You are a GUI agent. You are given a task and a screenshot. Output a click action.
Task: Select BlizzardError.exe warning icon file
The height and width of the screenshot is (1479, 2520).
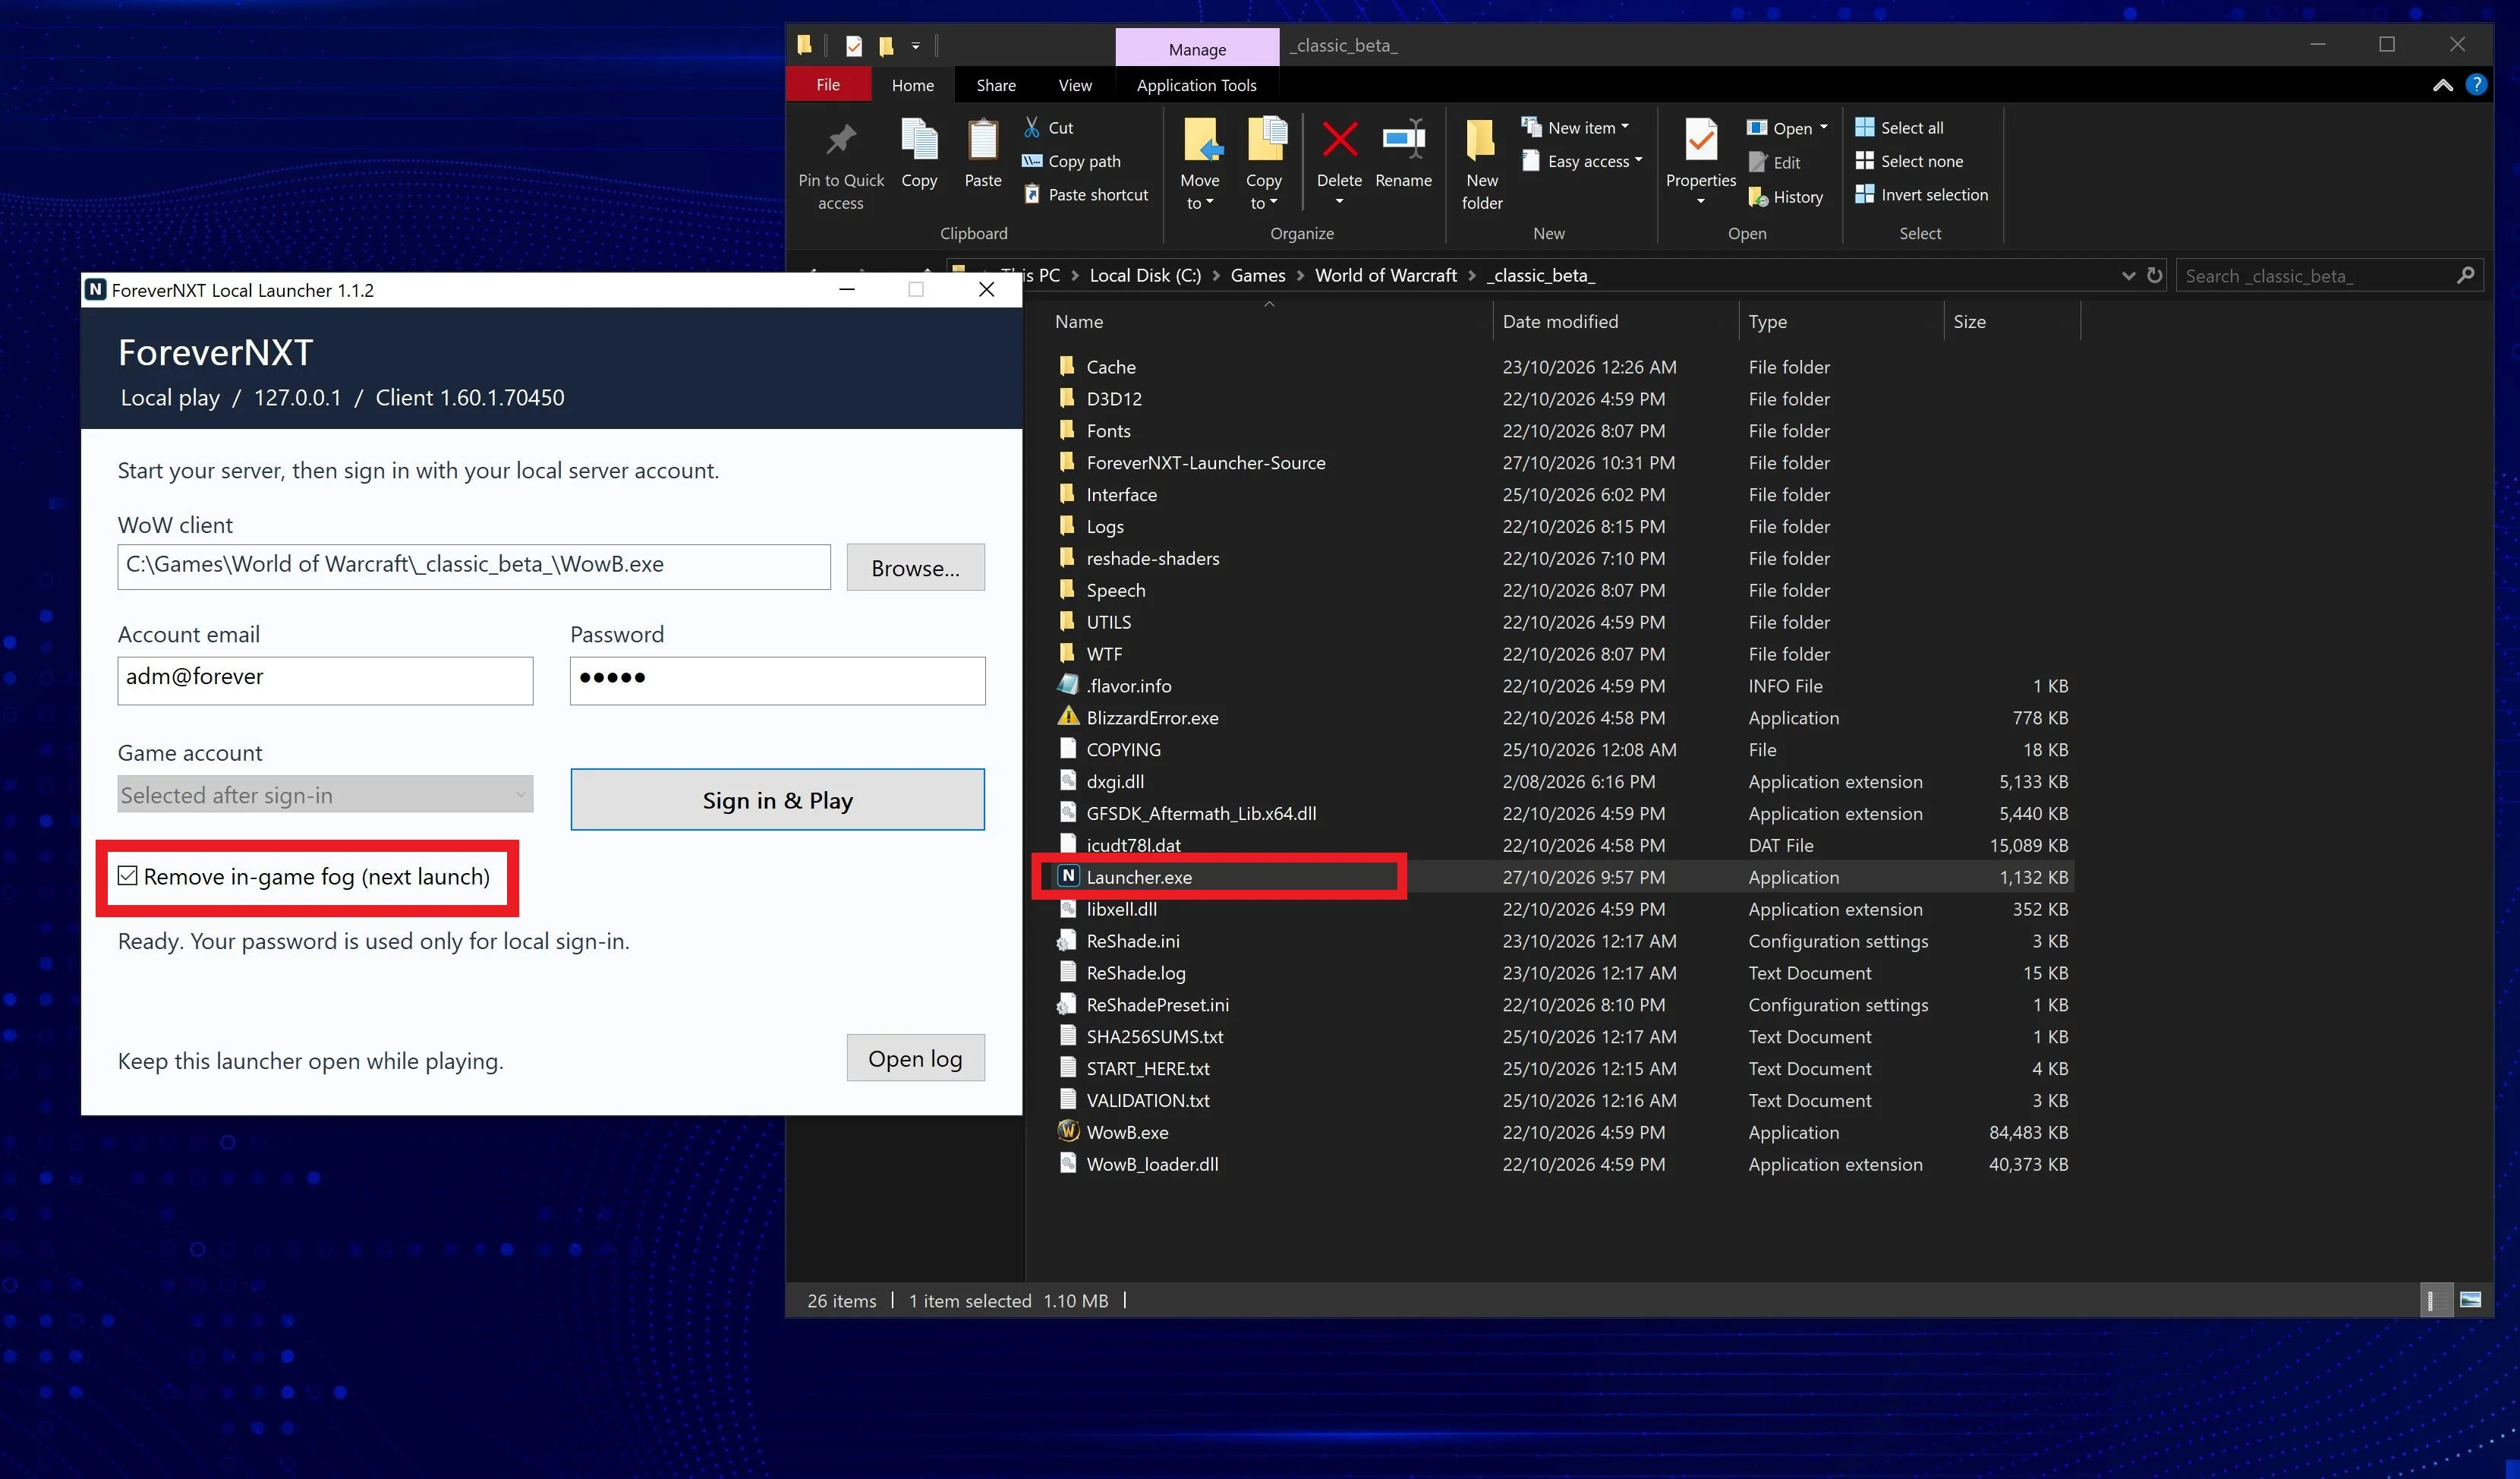(1151, 717)
